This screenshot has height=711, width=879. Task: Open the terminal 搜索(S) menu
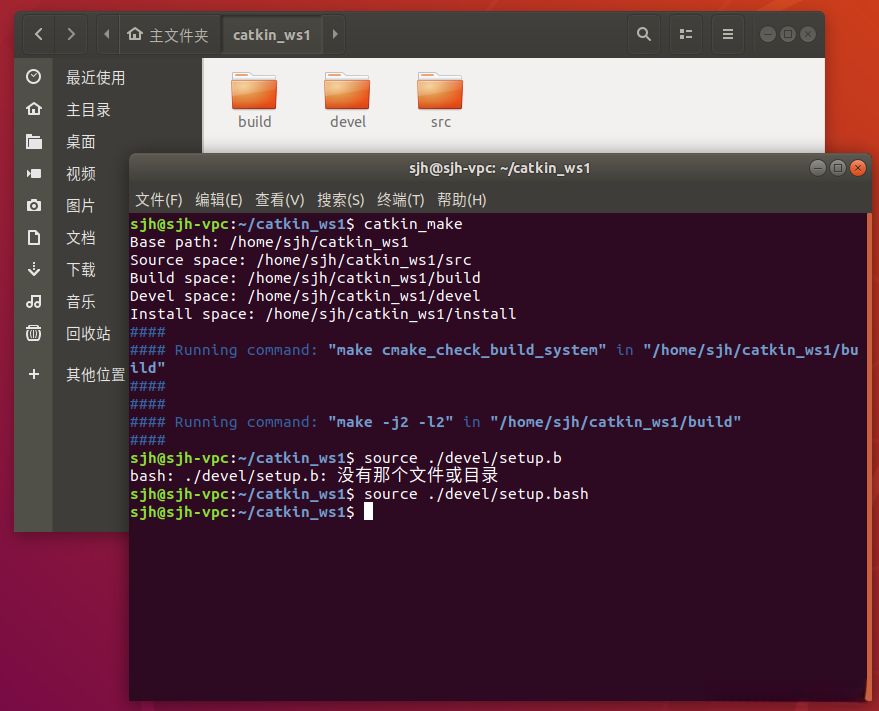click(340, 200)
